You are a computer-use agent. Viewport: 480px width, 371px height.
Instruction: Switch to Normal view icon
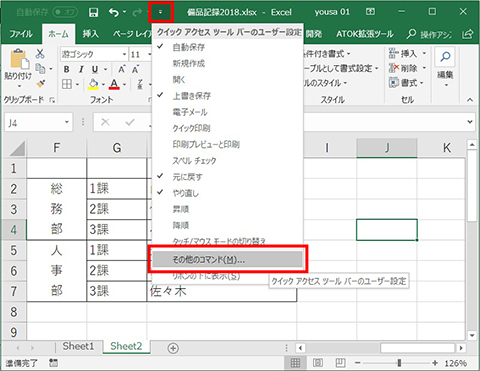295,363
